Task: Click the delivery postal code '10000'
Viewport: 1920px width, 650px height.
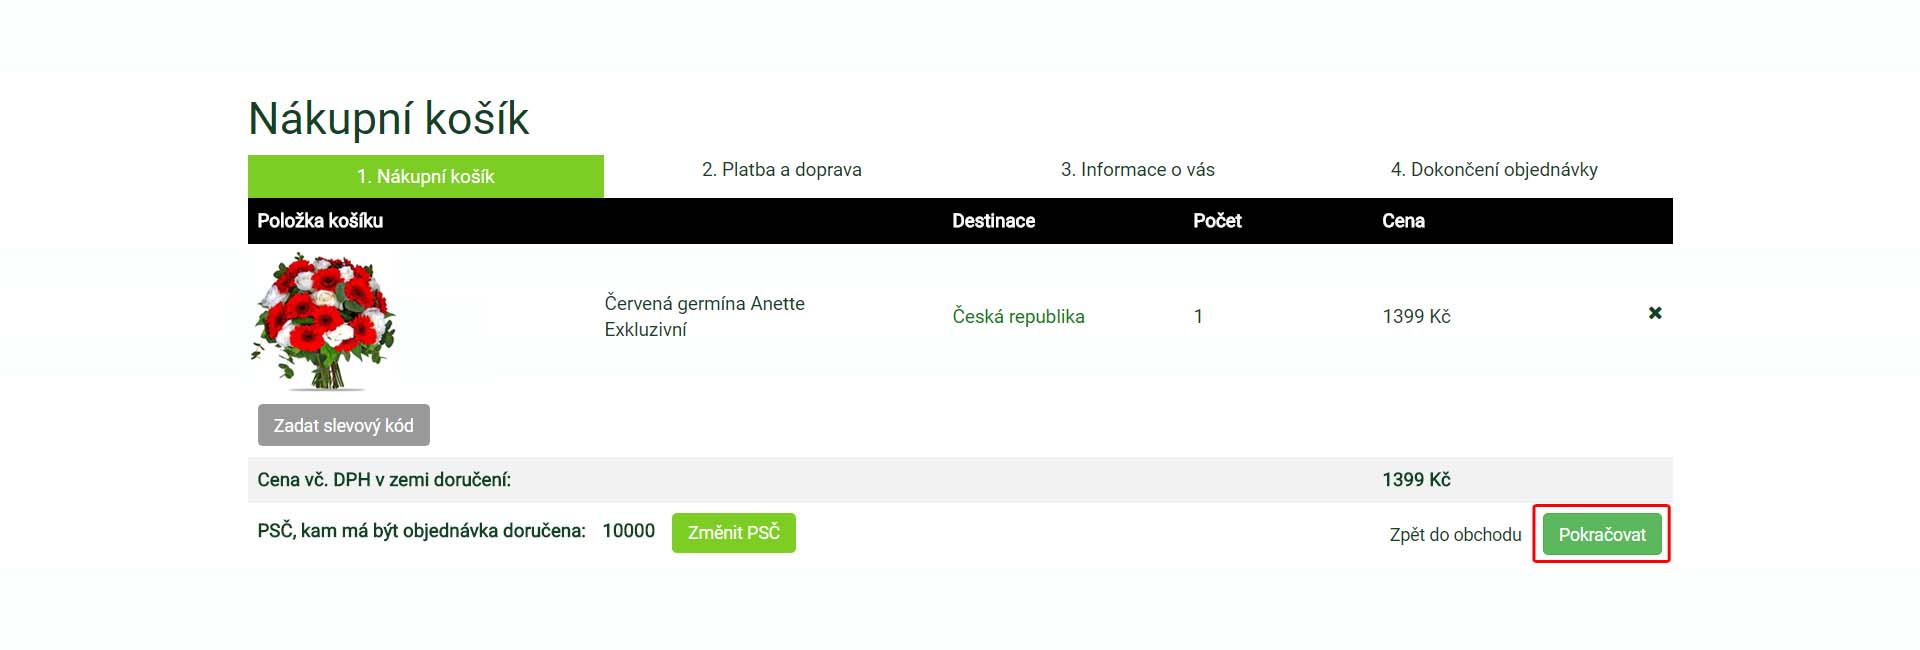Action: coord(628,531)
